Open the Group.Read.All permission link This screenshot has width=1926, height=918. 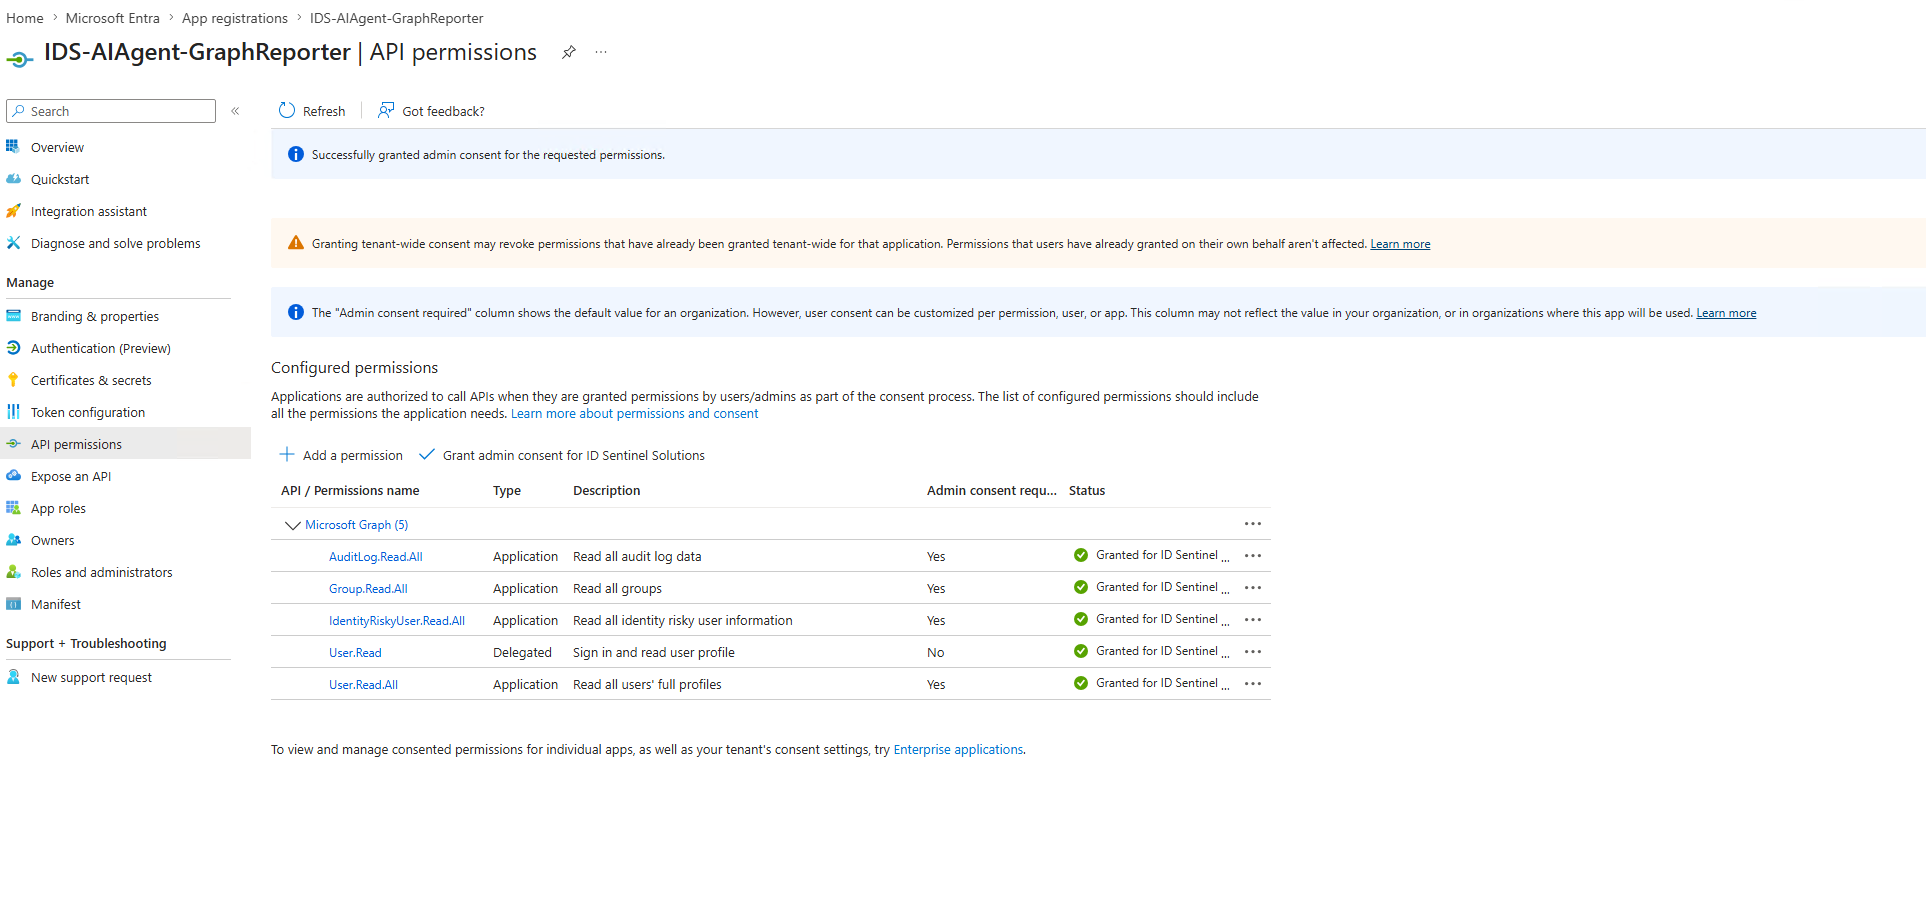click(x=368, y=589)
